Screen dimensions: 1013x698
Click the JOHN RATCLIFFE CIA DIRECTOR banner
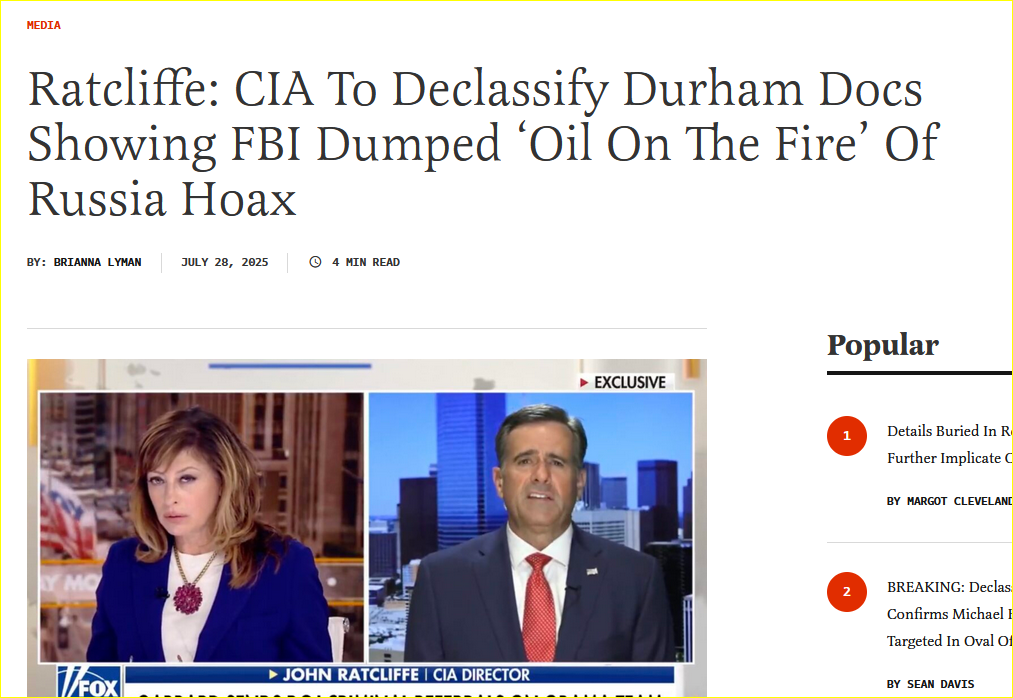[399, 675]
